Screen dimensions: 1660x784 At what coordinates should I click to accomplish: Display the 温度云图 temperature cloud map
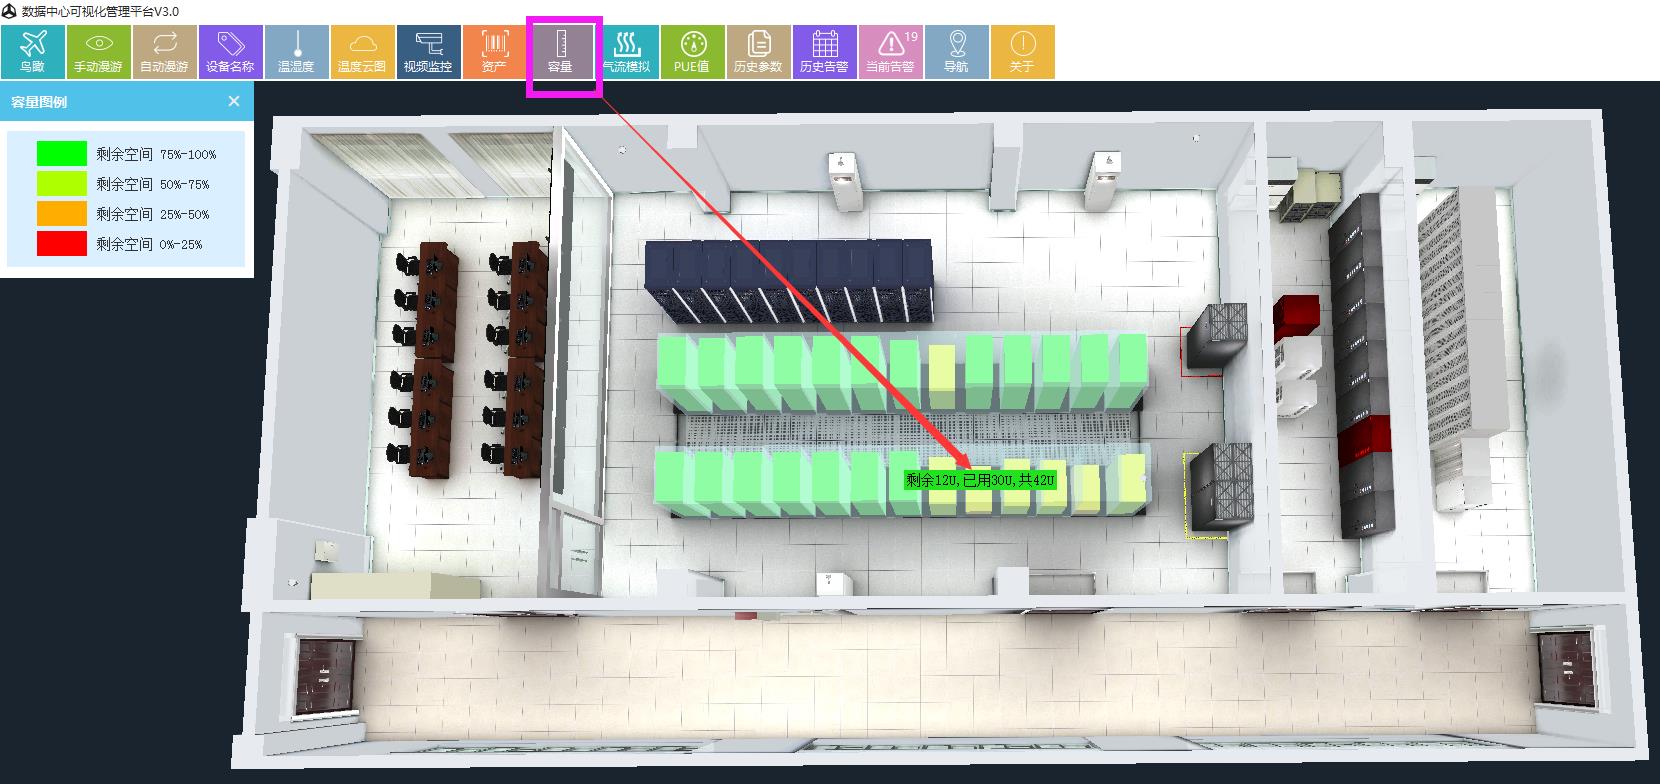[x=362, y=52]
